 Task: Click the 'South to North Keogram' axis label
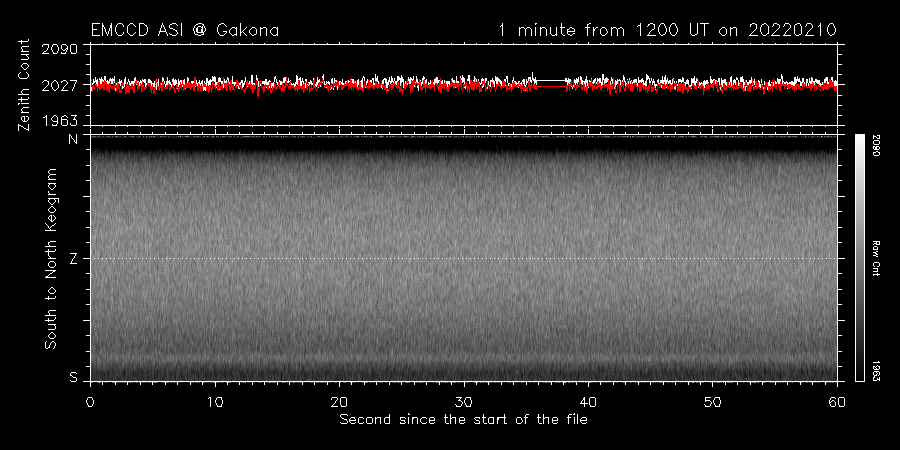tap(51, 258)
